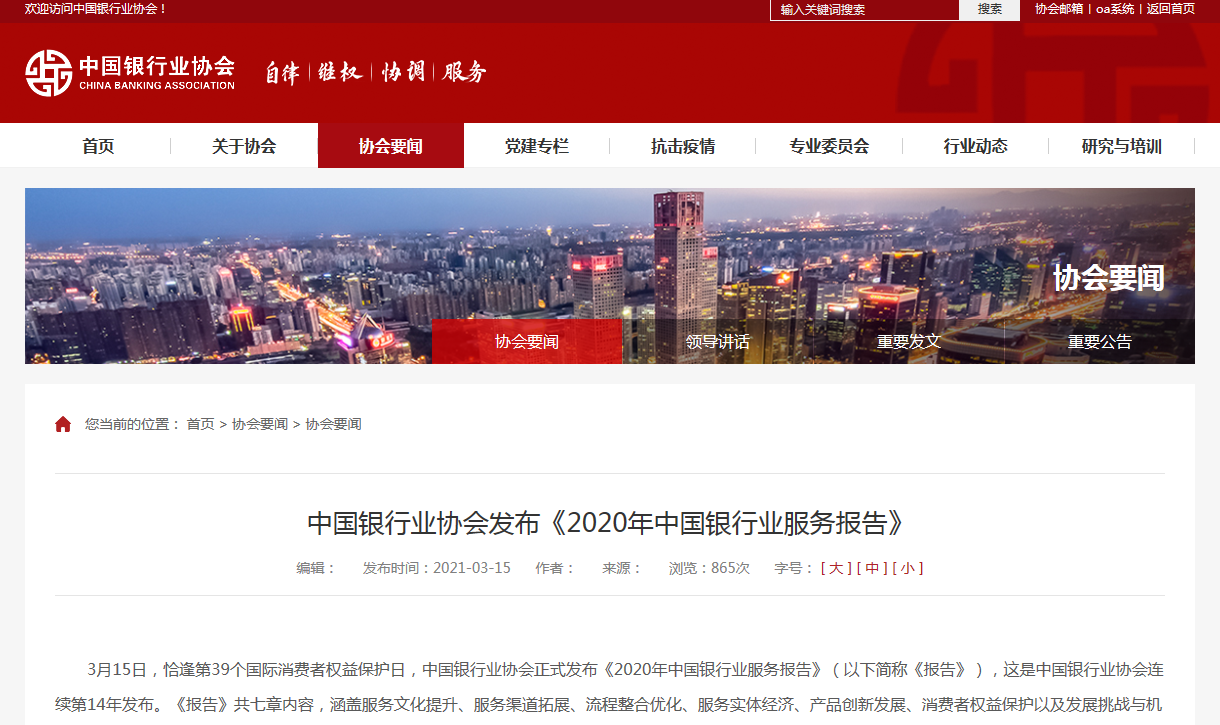Image resolution: width=1220 pixels, height=725 pixels.
Task: Click the large 协会要闻 banner heading
Action: (x=1108, y=277)
